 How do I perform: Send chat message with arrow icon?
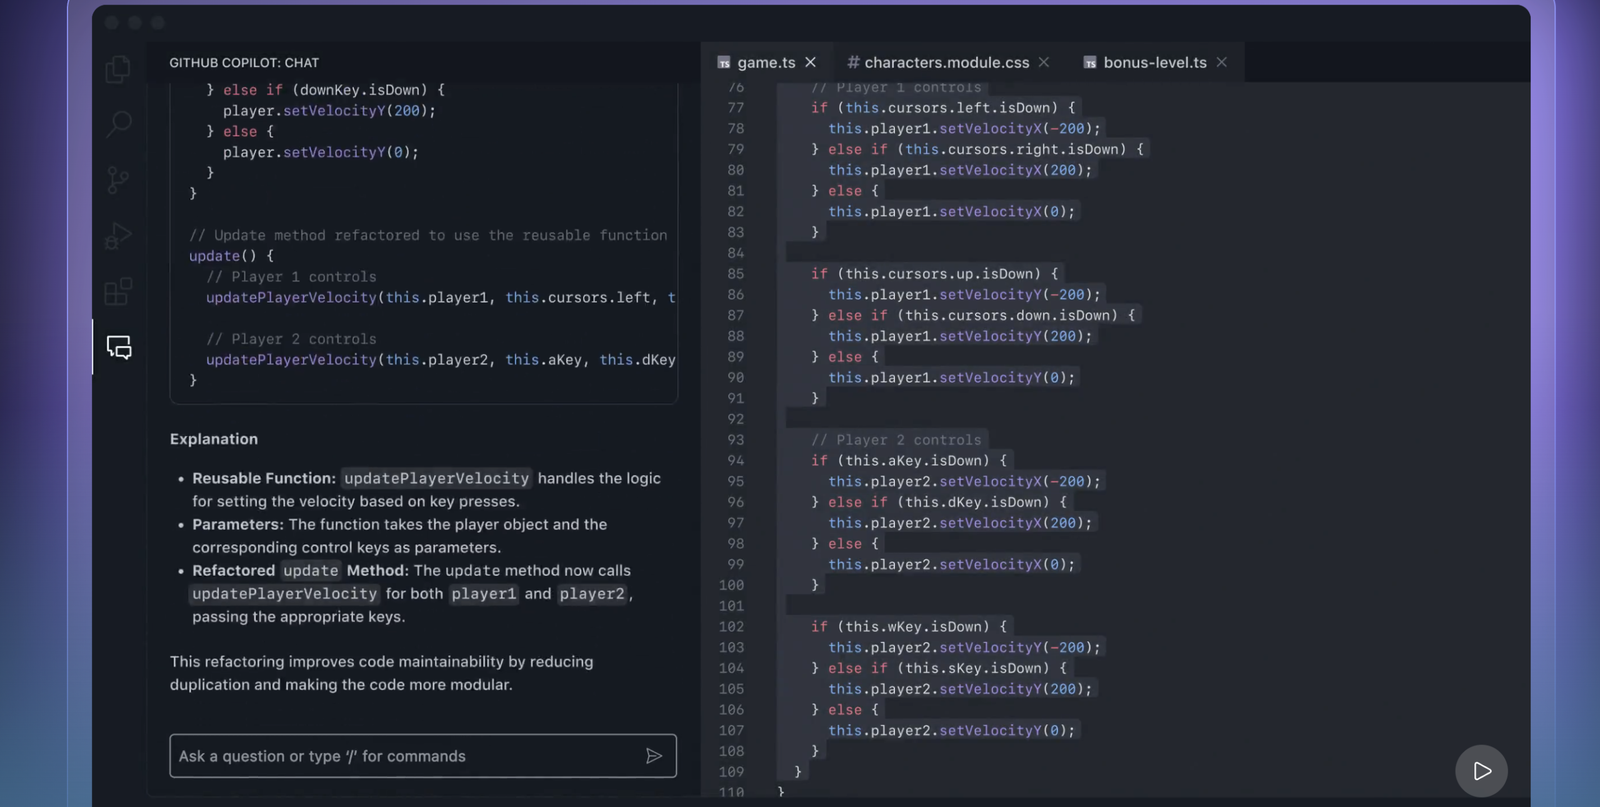(654, 756)
